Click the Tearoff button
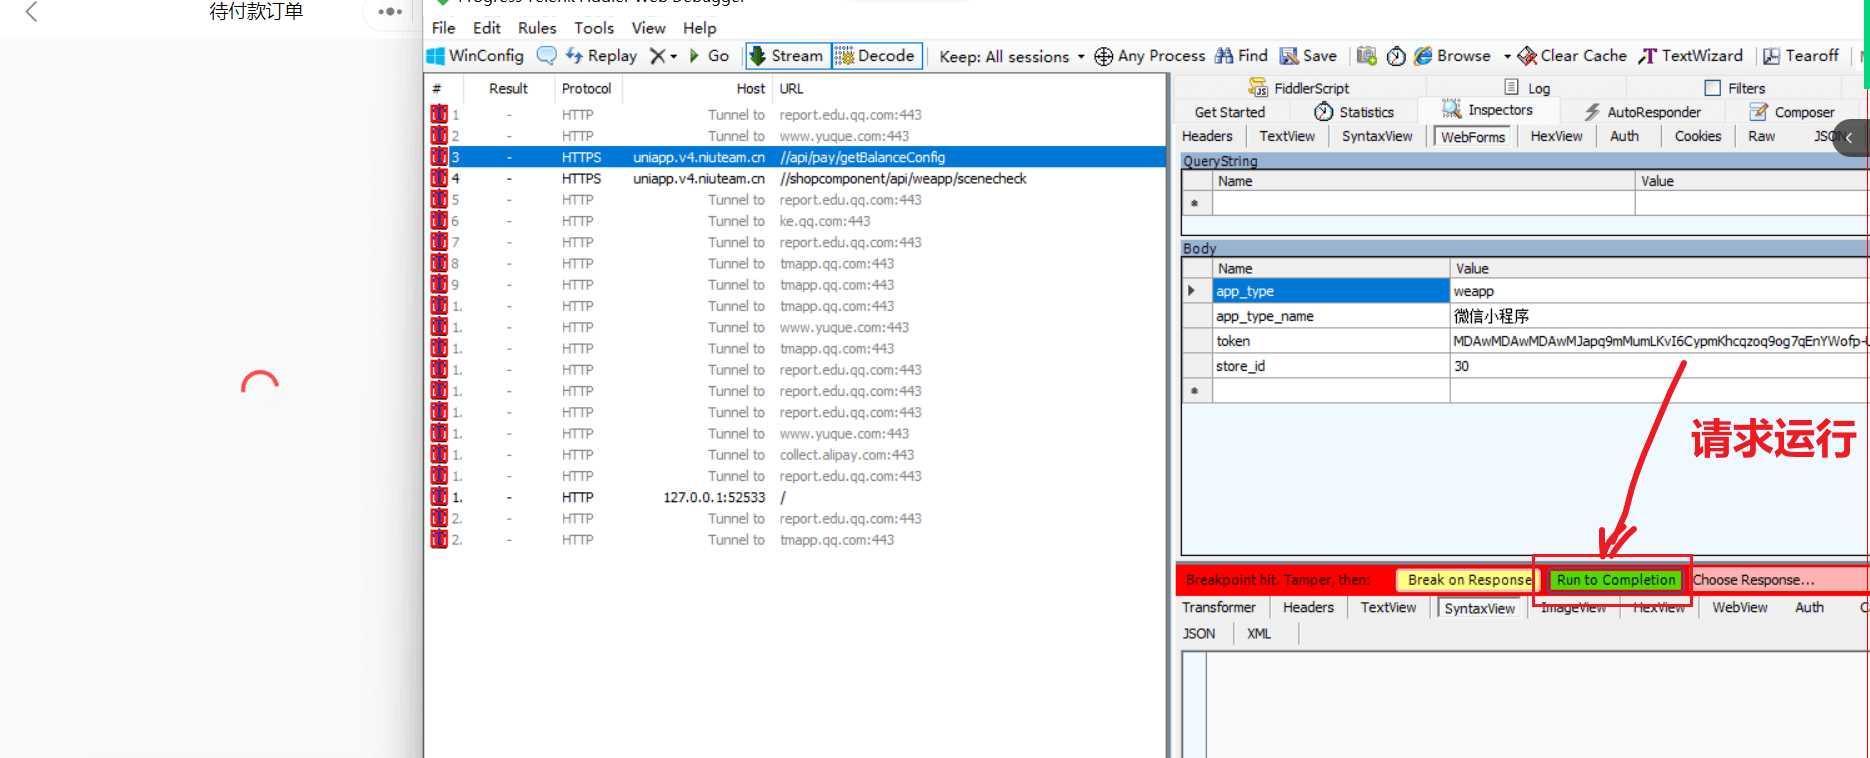1870x758 pixels. 1800,56
